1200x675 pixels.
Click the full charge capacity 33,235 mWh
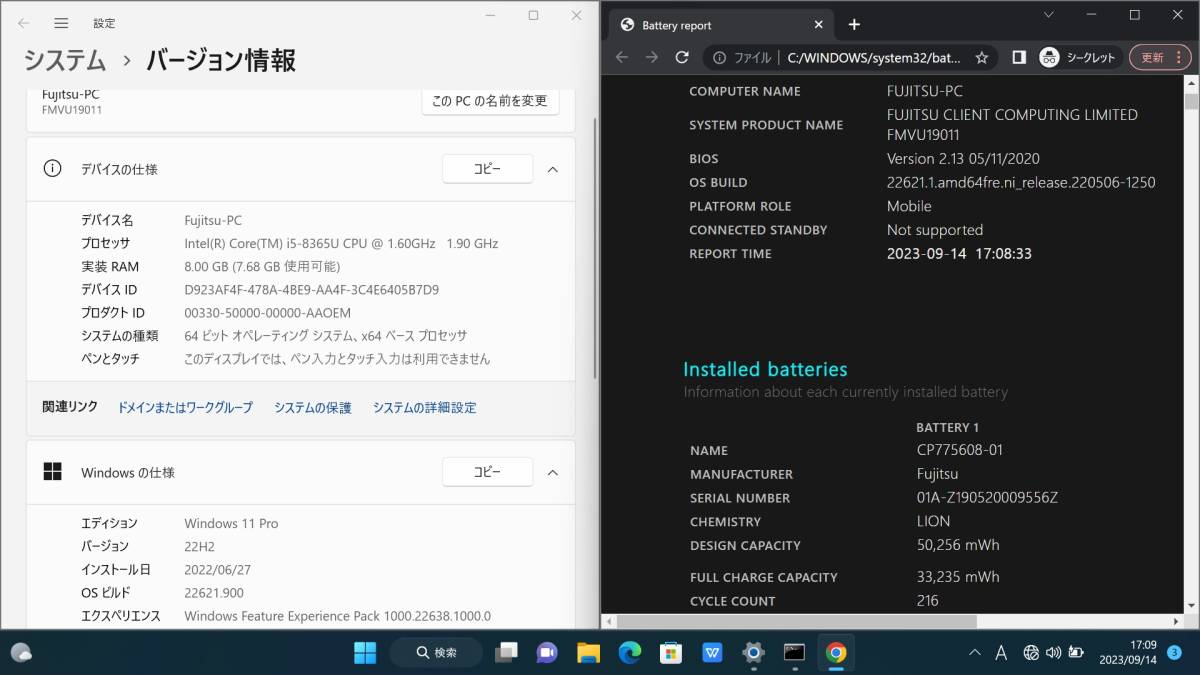click(958, 577)
